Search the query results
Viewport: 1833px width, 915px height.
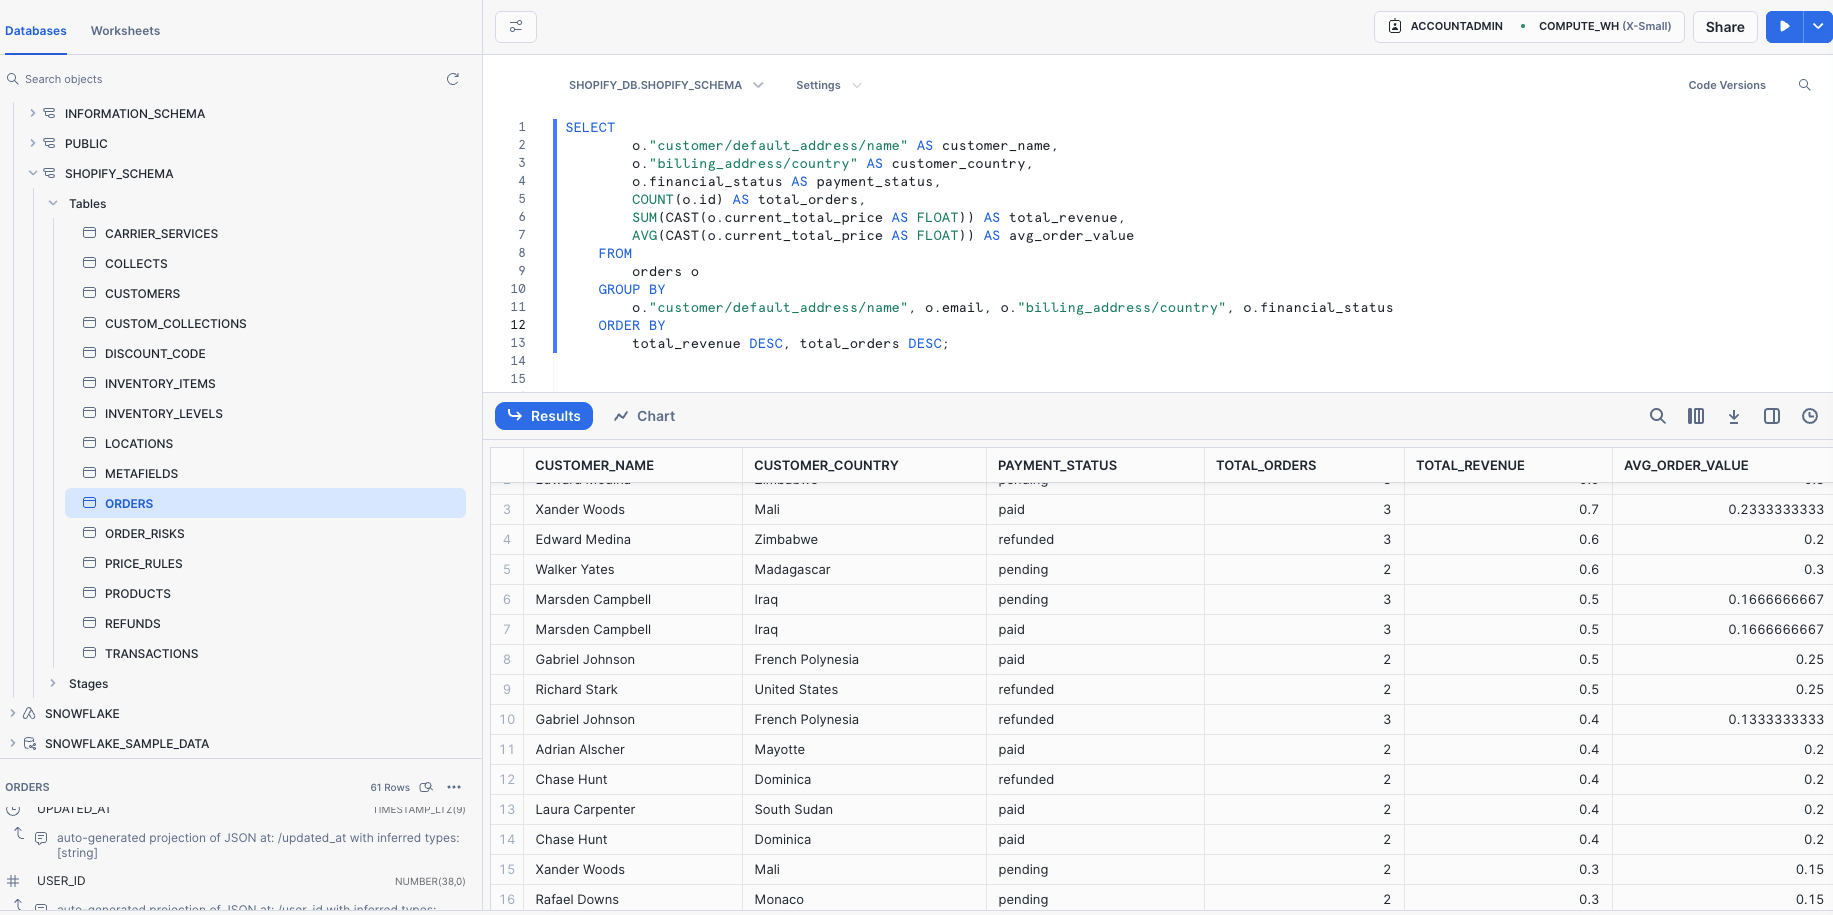click(1658, 416)
